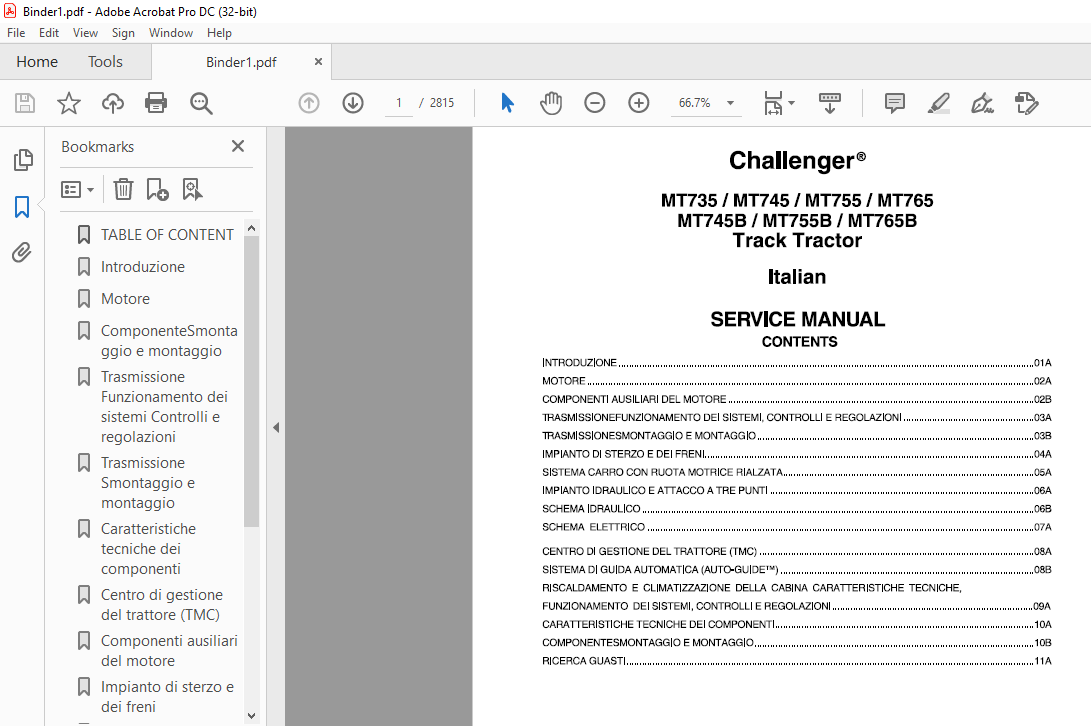Collapse navigation pane with side arrow
This screenshot has width=1091, height=726.
click(276, 427)
